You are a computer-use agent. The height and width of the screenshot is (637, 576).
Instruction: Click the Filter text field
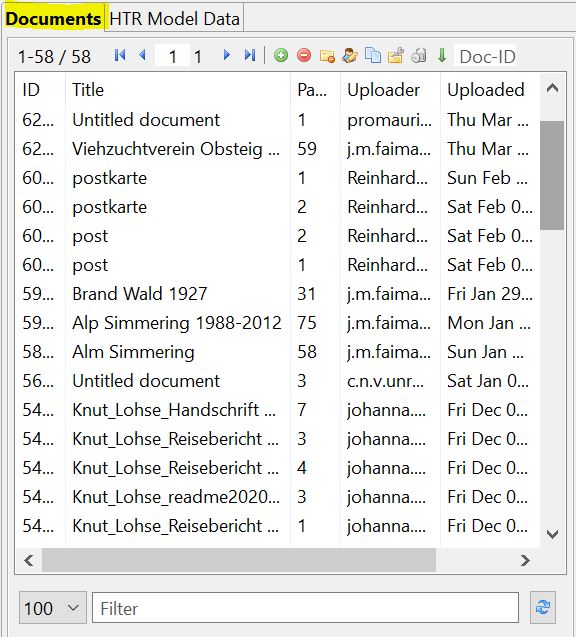[x=305, y=608]
